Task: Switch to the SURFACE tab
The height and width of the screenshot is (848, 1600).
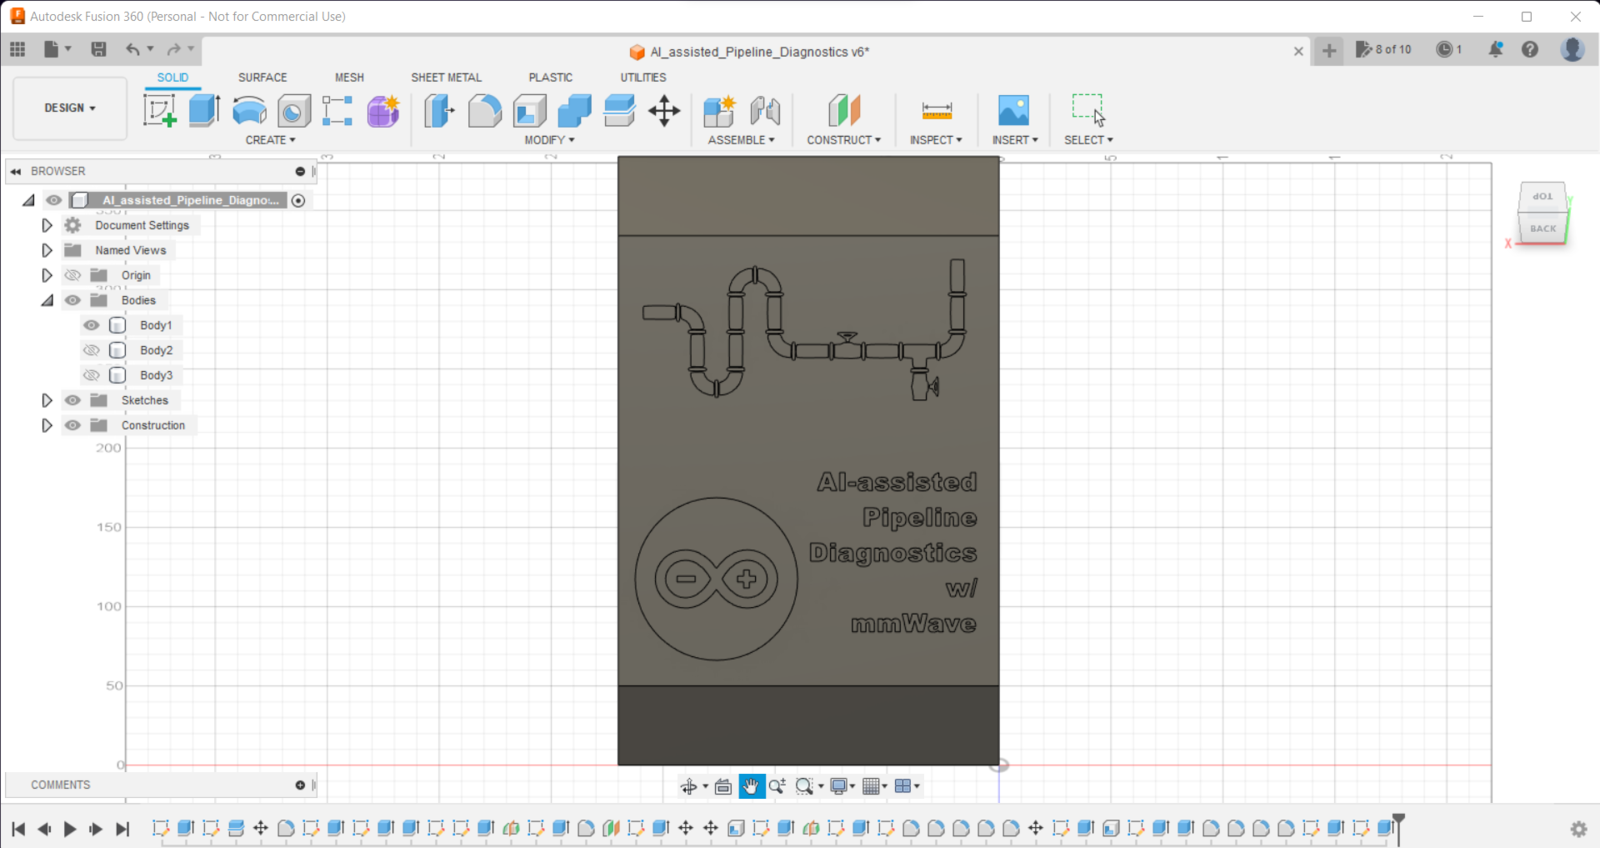Action: tap(262, 77)
